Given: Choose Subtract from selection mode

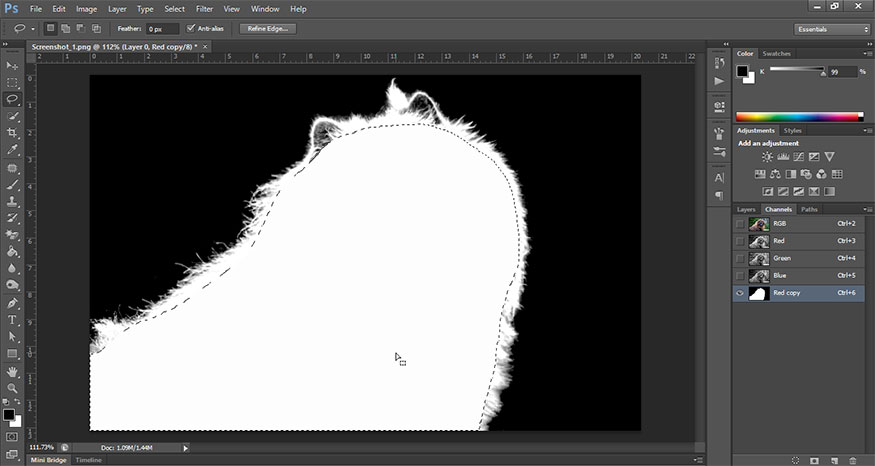Looking at the screenshot, I should pos(81,28).
